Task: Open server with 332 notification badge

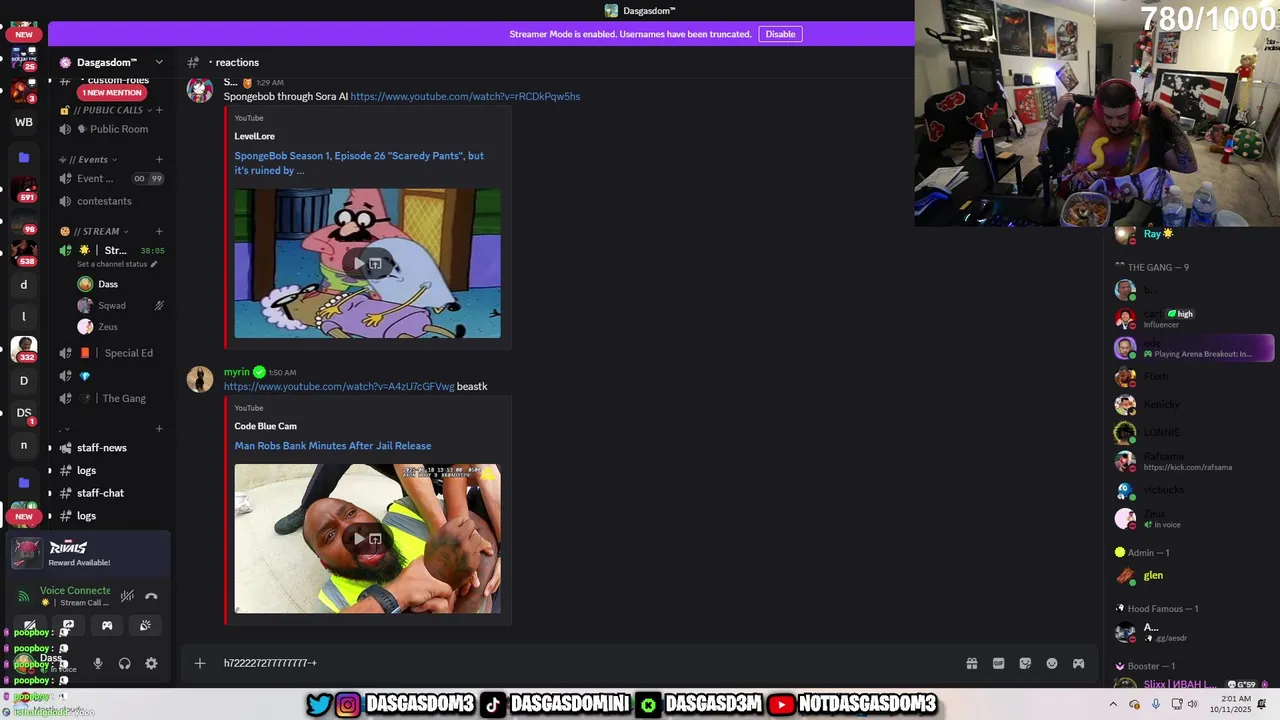Action: [x=24, y=348]
